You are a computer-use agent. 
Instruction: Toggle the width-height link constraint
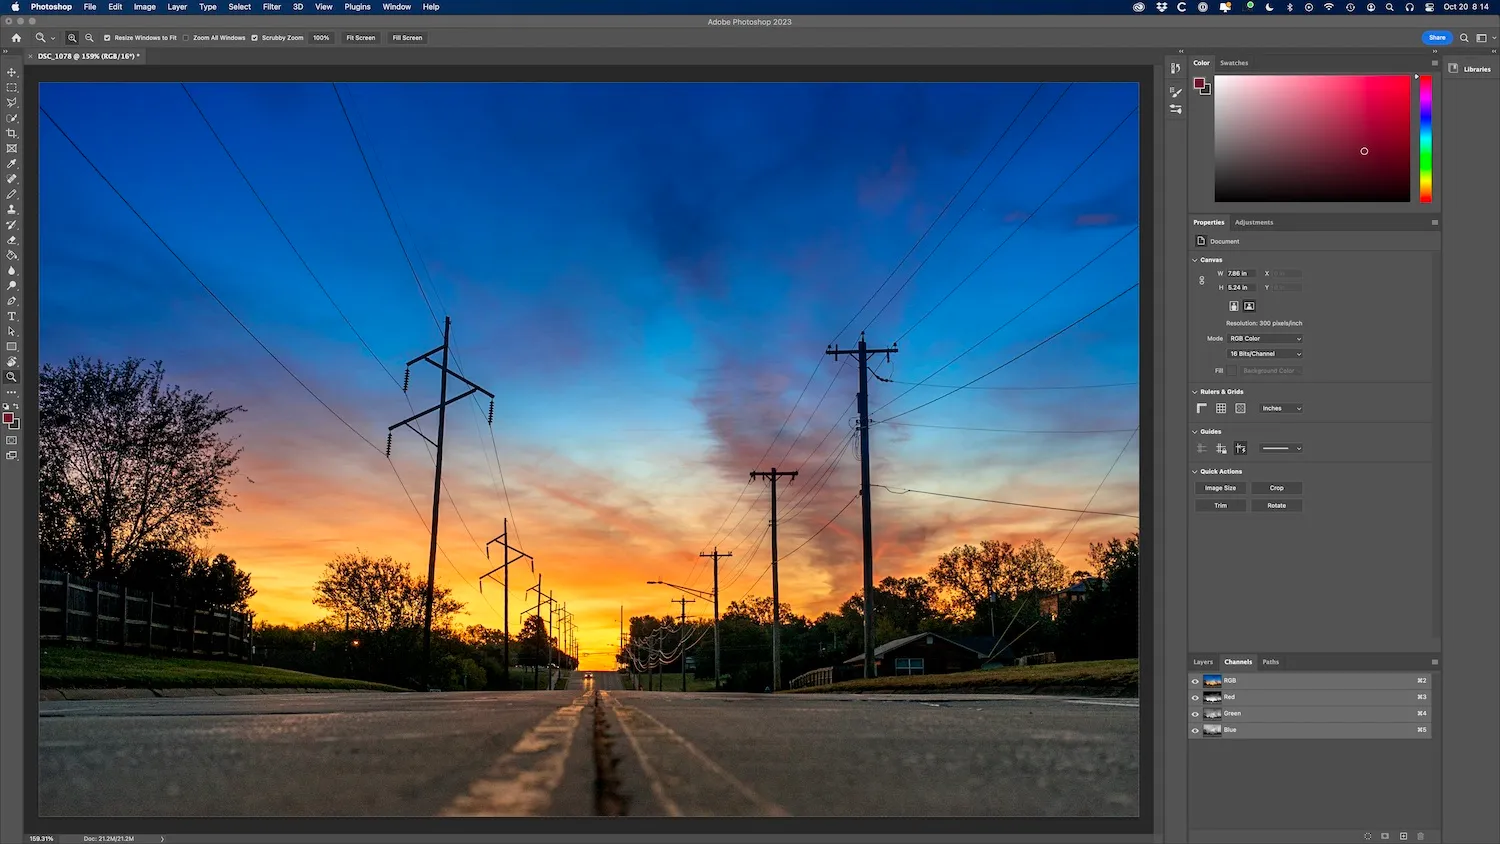coord(1202,280)
